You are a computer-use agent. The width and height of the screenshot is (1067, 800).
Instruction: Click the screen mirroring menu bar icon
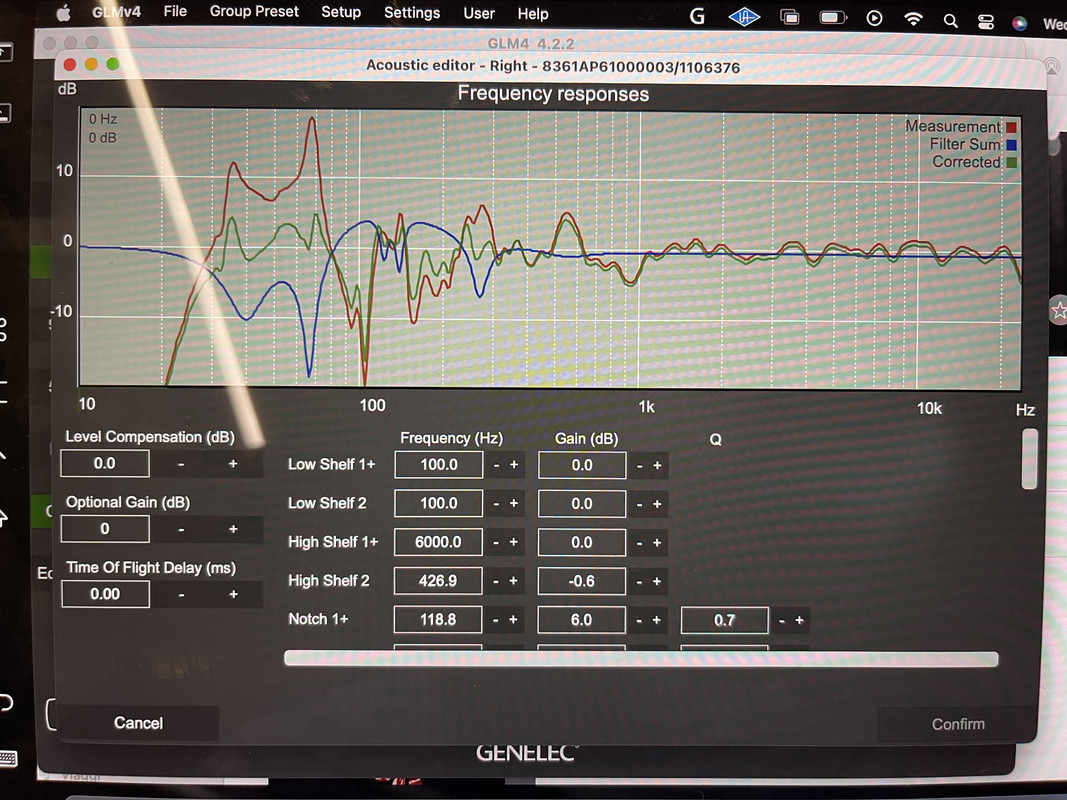pyautogui.click(x=789, y=17)
